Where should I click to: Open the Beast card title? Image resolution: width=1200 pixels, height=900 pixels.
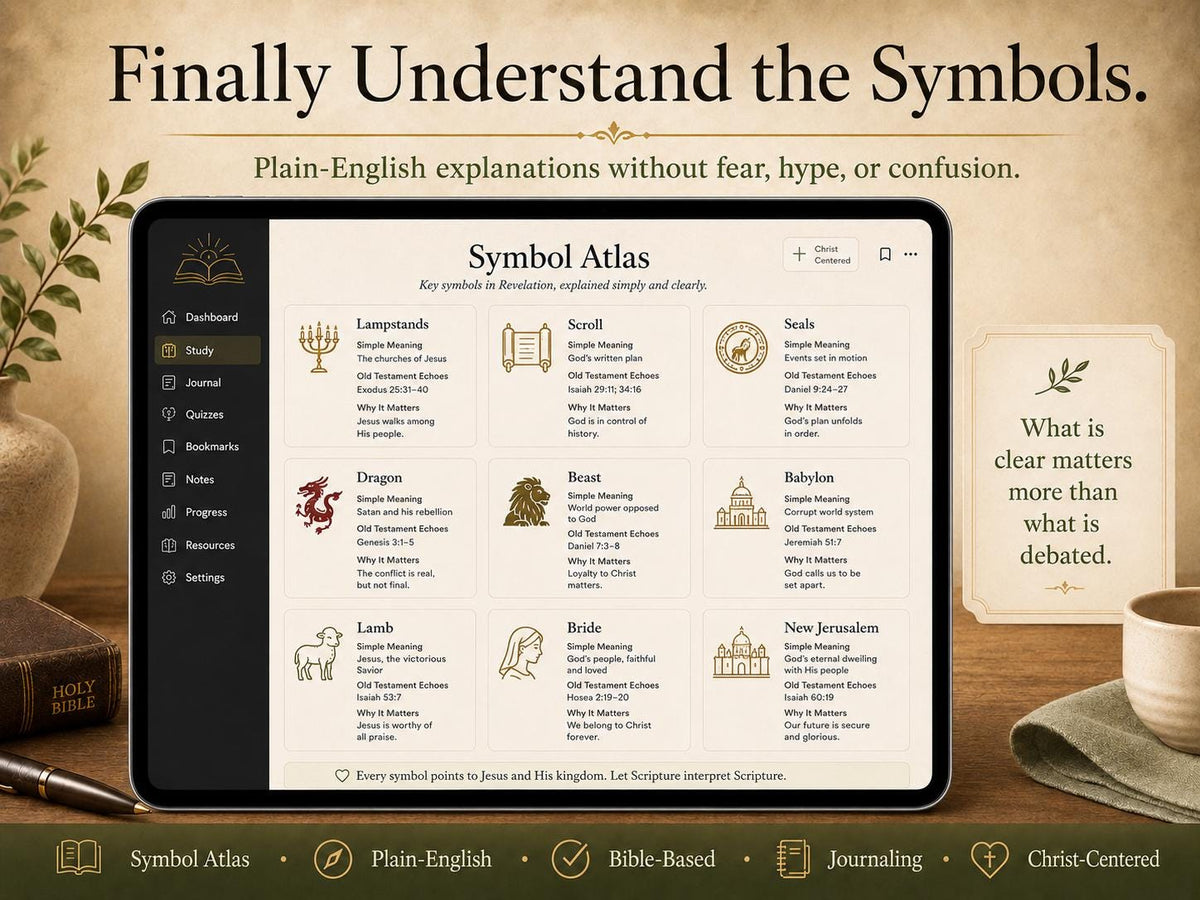[x=584, y=478]
